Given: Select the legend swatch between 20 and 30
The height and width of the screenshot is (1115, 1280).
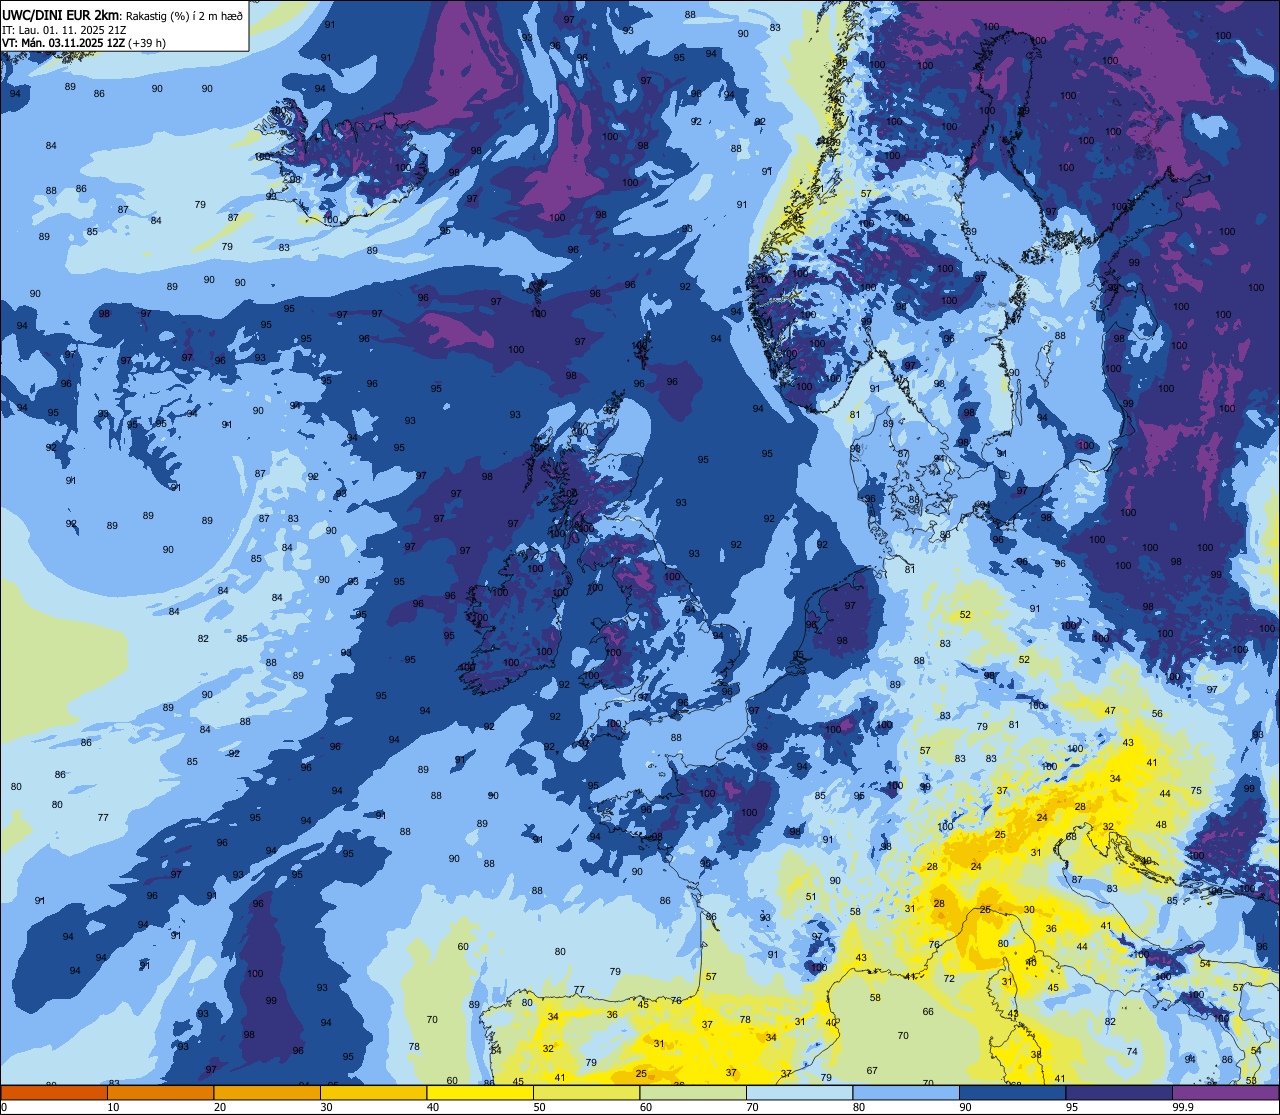Looking at the screenshot, I should pyautogui.click(x=267, y=1092).
